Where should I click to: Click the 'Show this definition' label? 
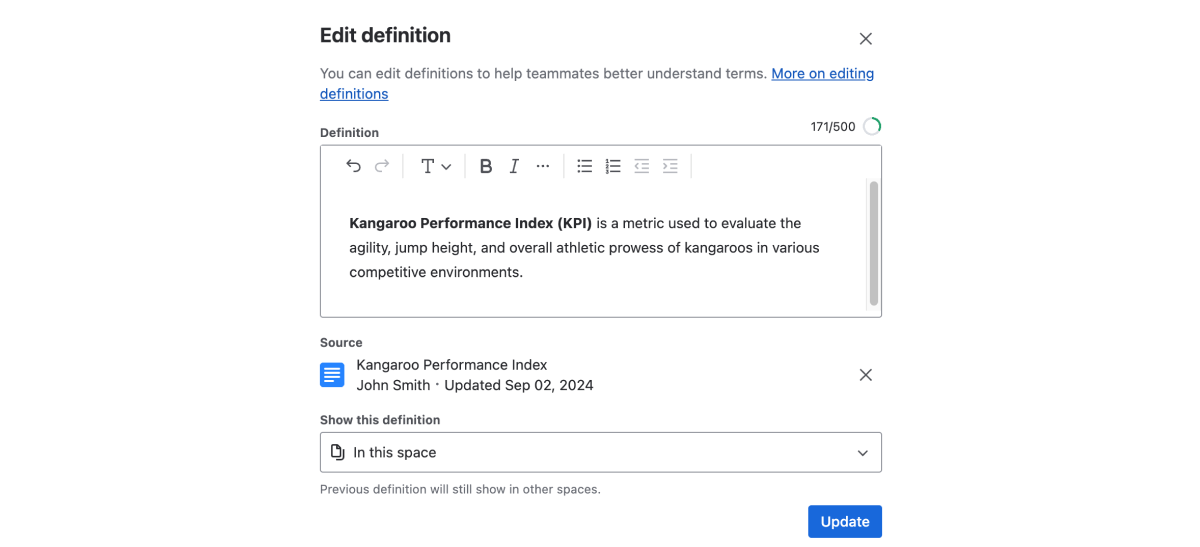click(x=380, y=420)
